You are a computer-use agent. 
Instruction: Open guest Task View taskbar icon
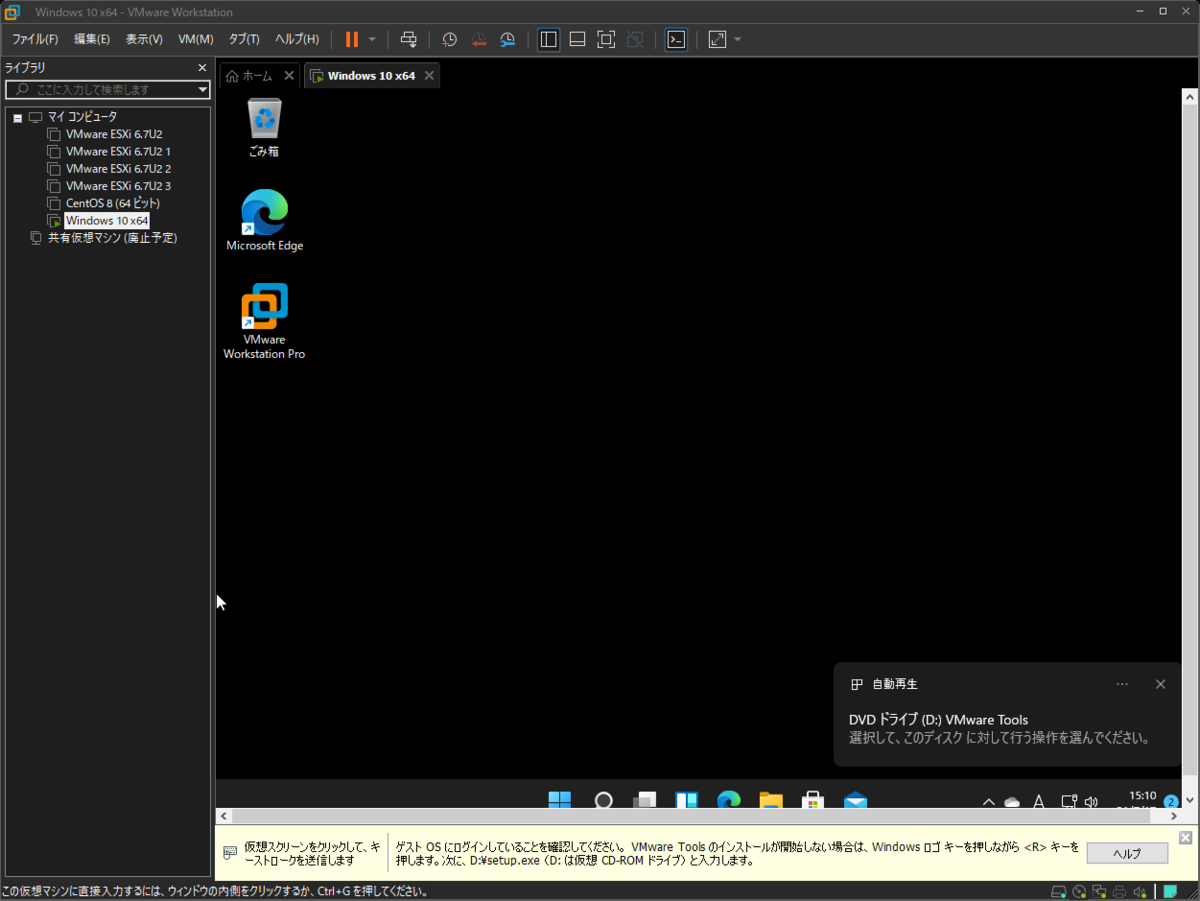coord(645,800)
